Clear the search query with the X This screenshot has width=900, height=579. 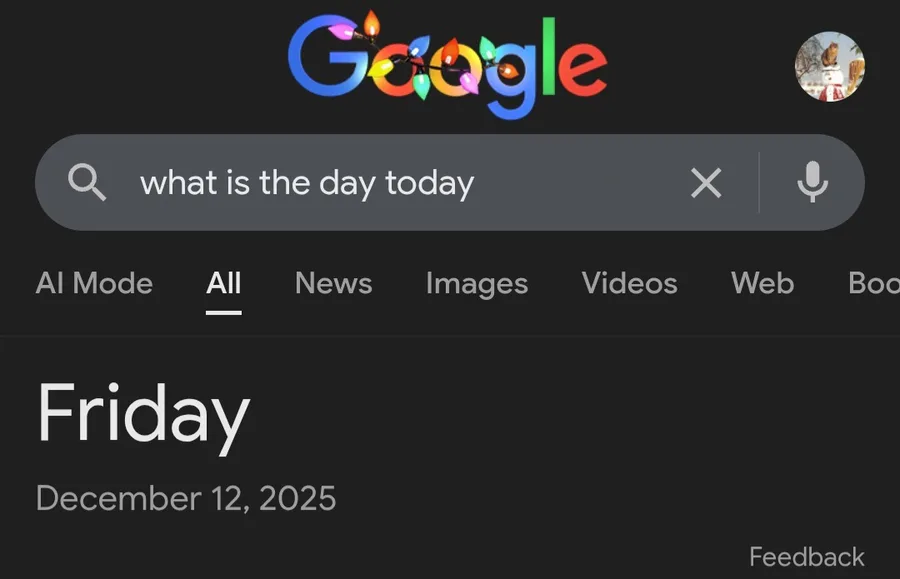[x=706, y=183]
